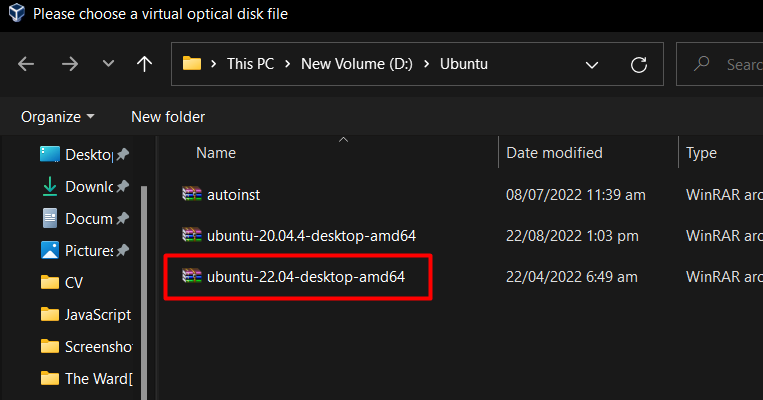Create a New folder
763x400 pixels.
168,117
